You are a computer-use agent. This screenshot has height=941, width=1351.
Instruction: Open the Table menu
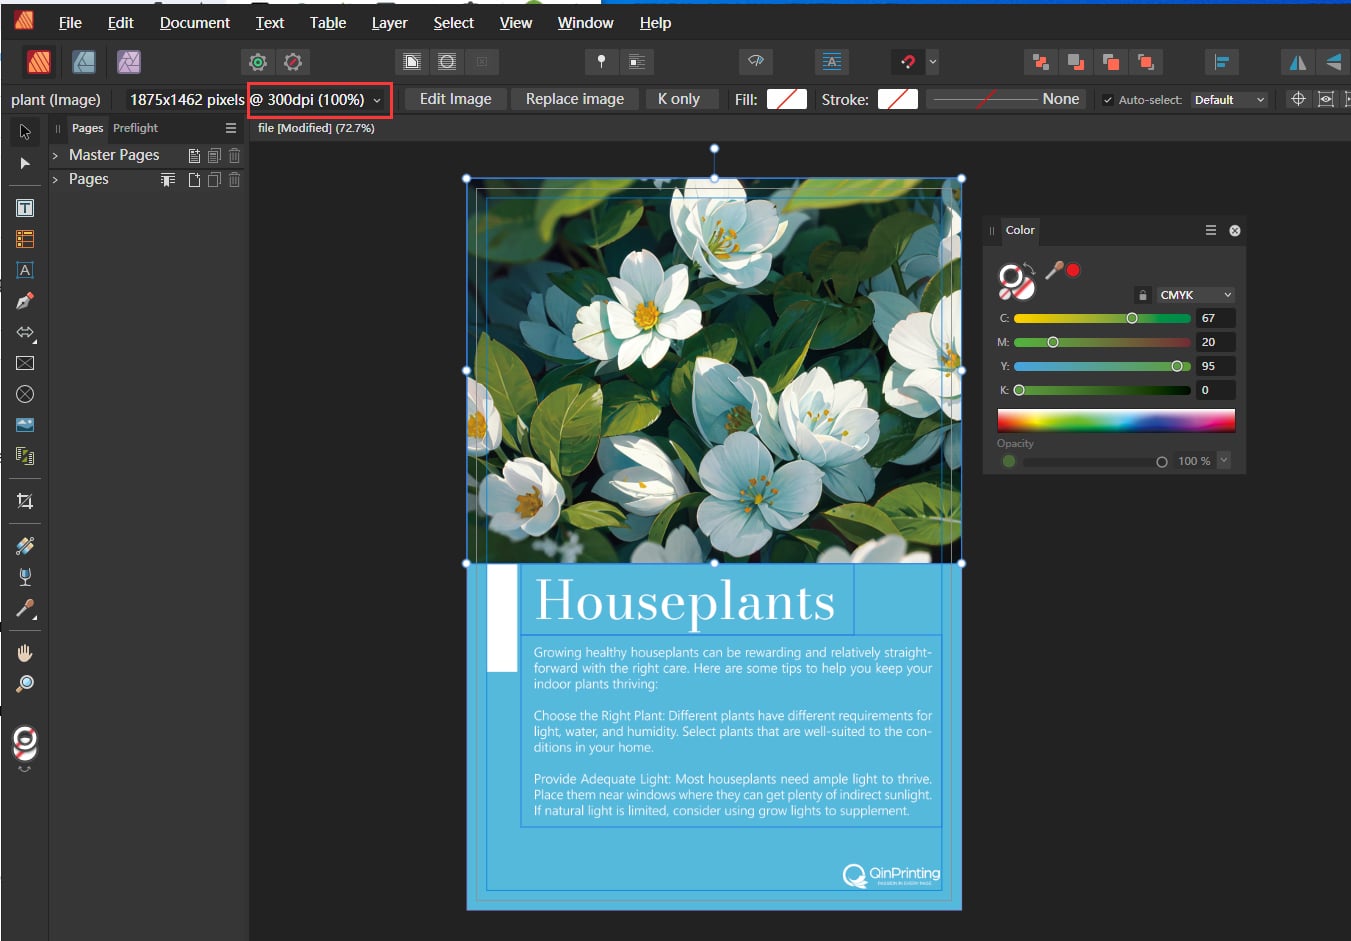[328, 23]
